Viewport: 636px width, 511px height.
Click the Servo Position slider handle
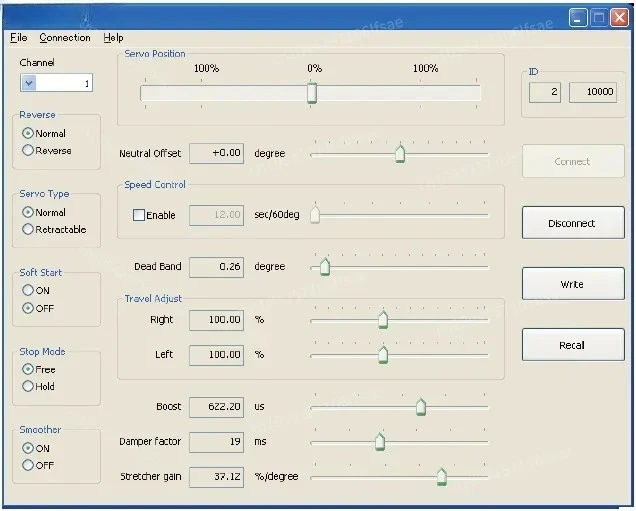click(x=312, y=93)
